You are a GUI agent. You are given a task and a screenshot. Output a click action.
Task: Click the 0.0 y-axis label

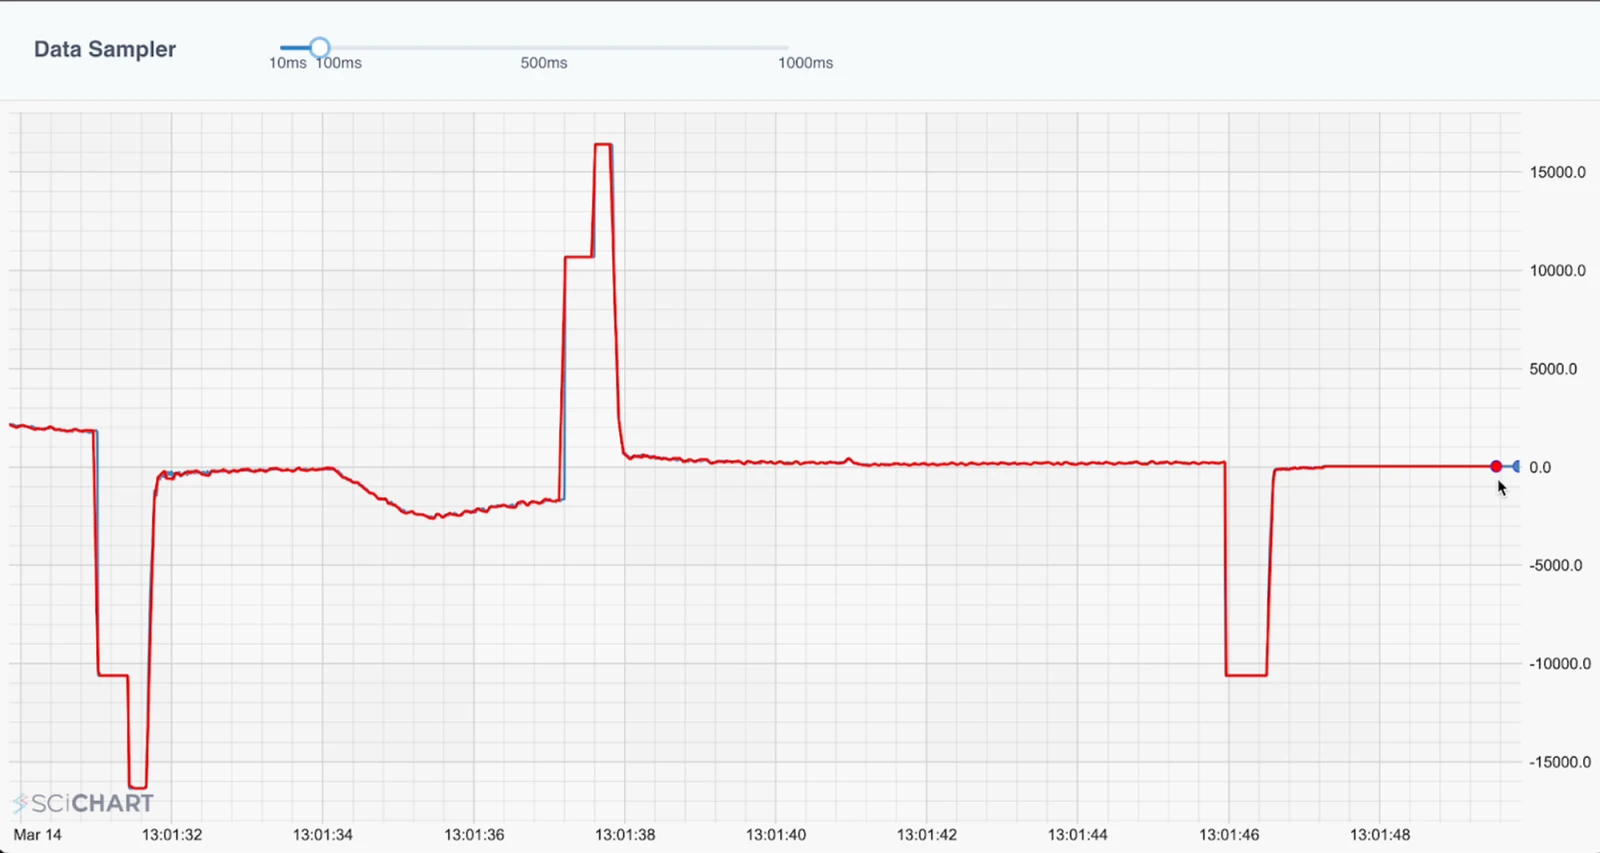[x=1540, y=467]
